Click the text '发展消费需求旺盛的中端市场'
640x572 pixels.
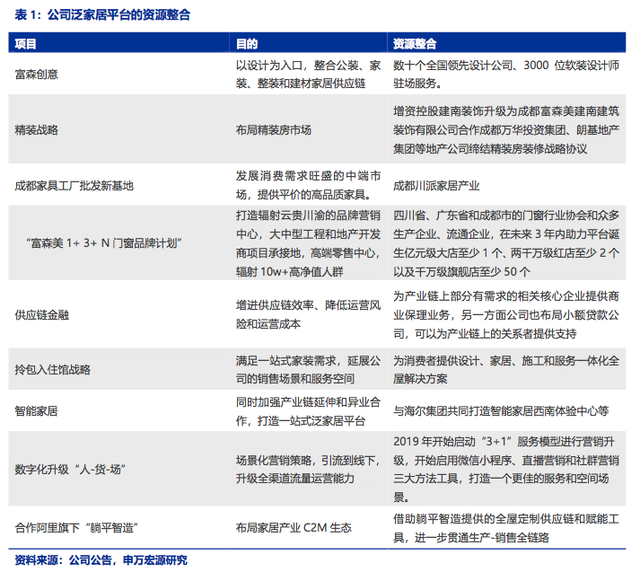[x=308, y=185]
